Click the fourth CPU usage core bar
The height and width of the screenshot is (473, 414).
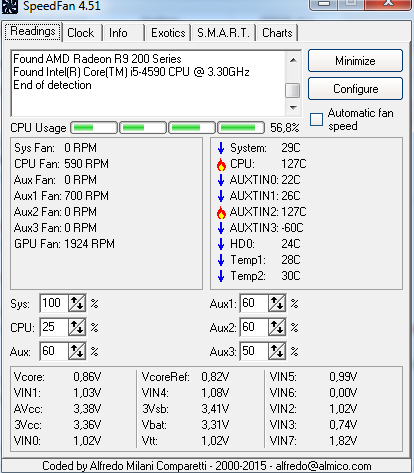pyautogui.click(x=241, y=128)
